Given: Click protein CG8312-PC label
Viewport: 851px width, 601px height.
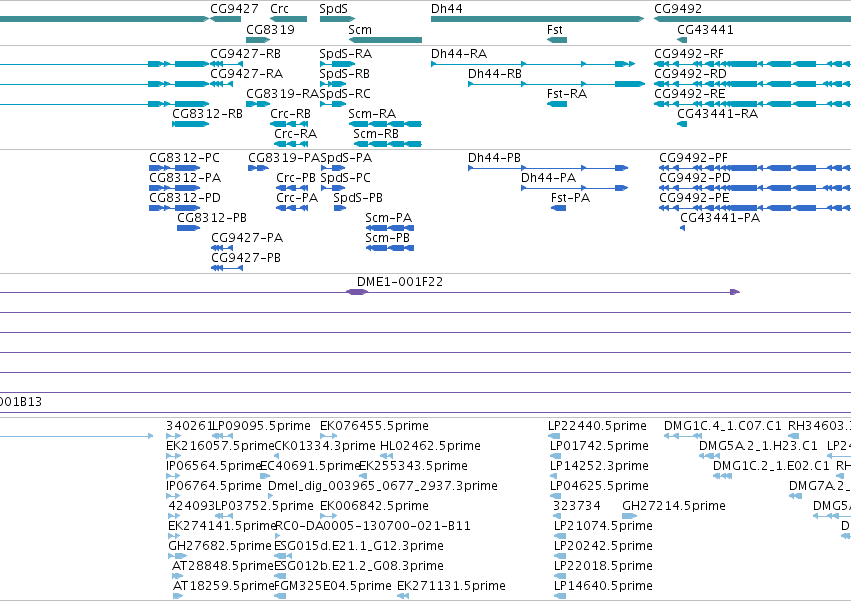Looking at the screenshot, I should (185, 158).
